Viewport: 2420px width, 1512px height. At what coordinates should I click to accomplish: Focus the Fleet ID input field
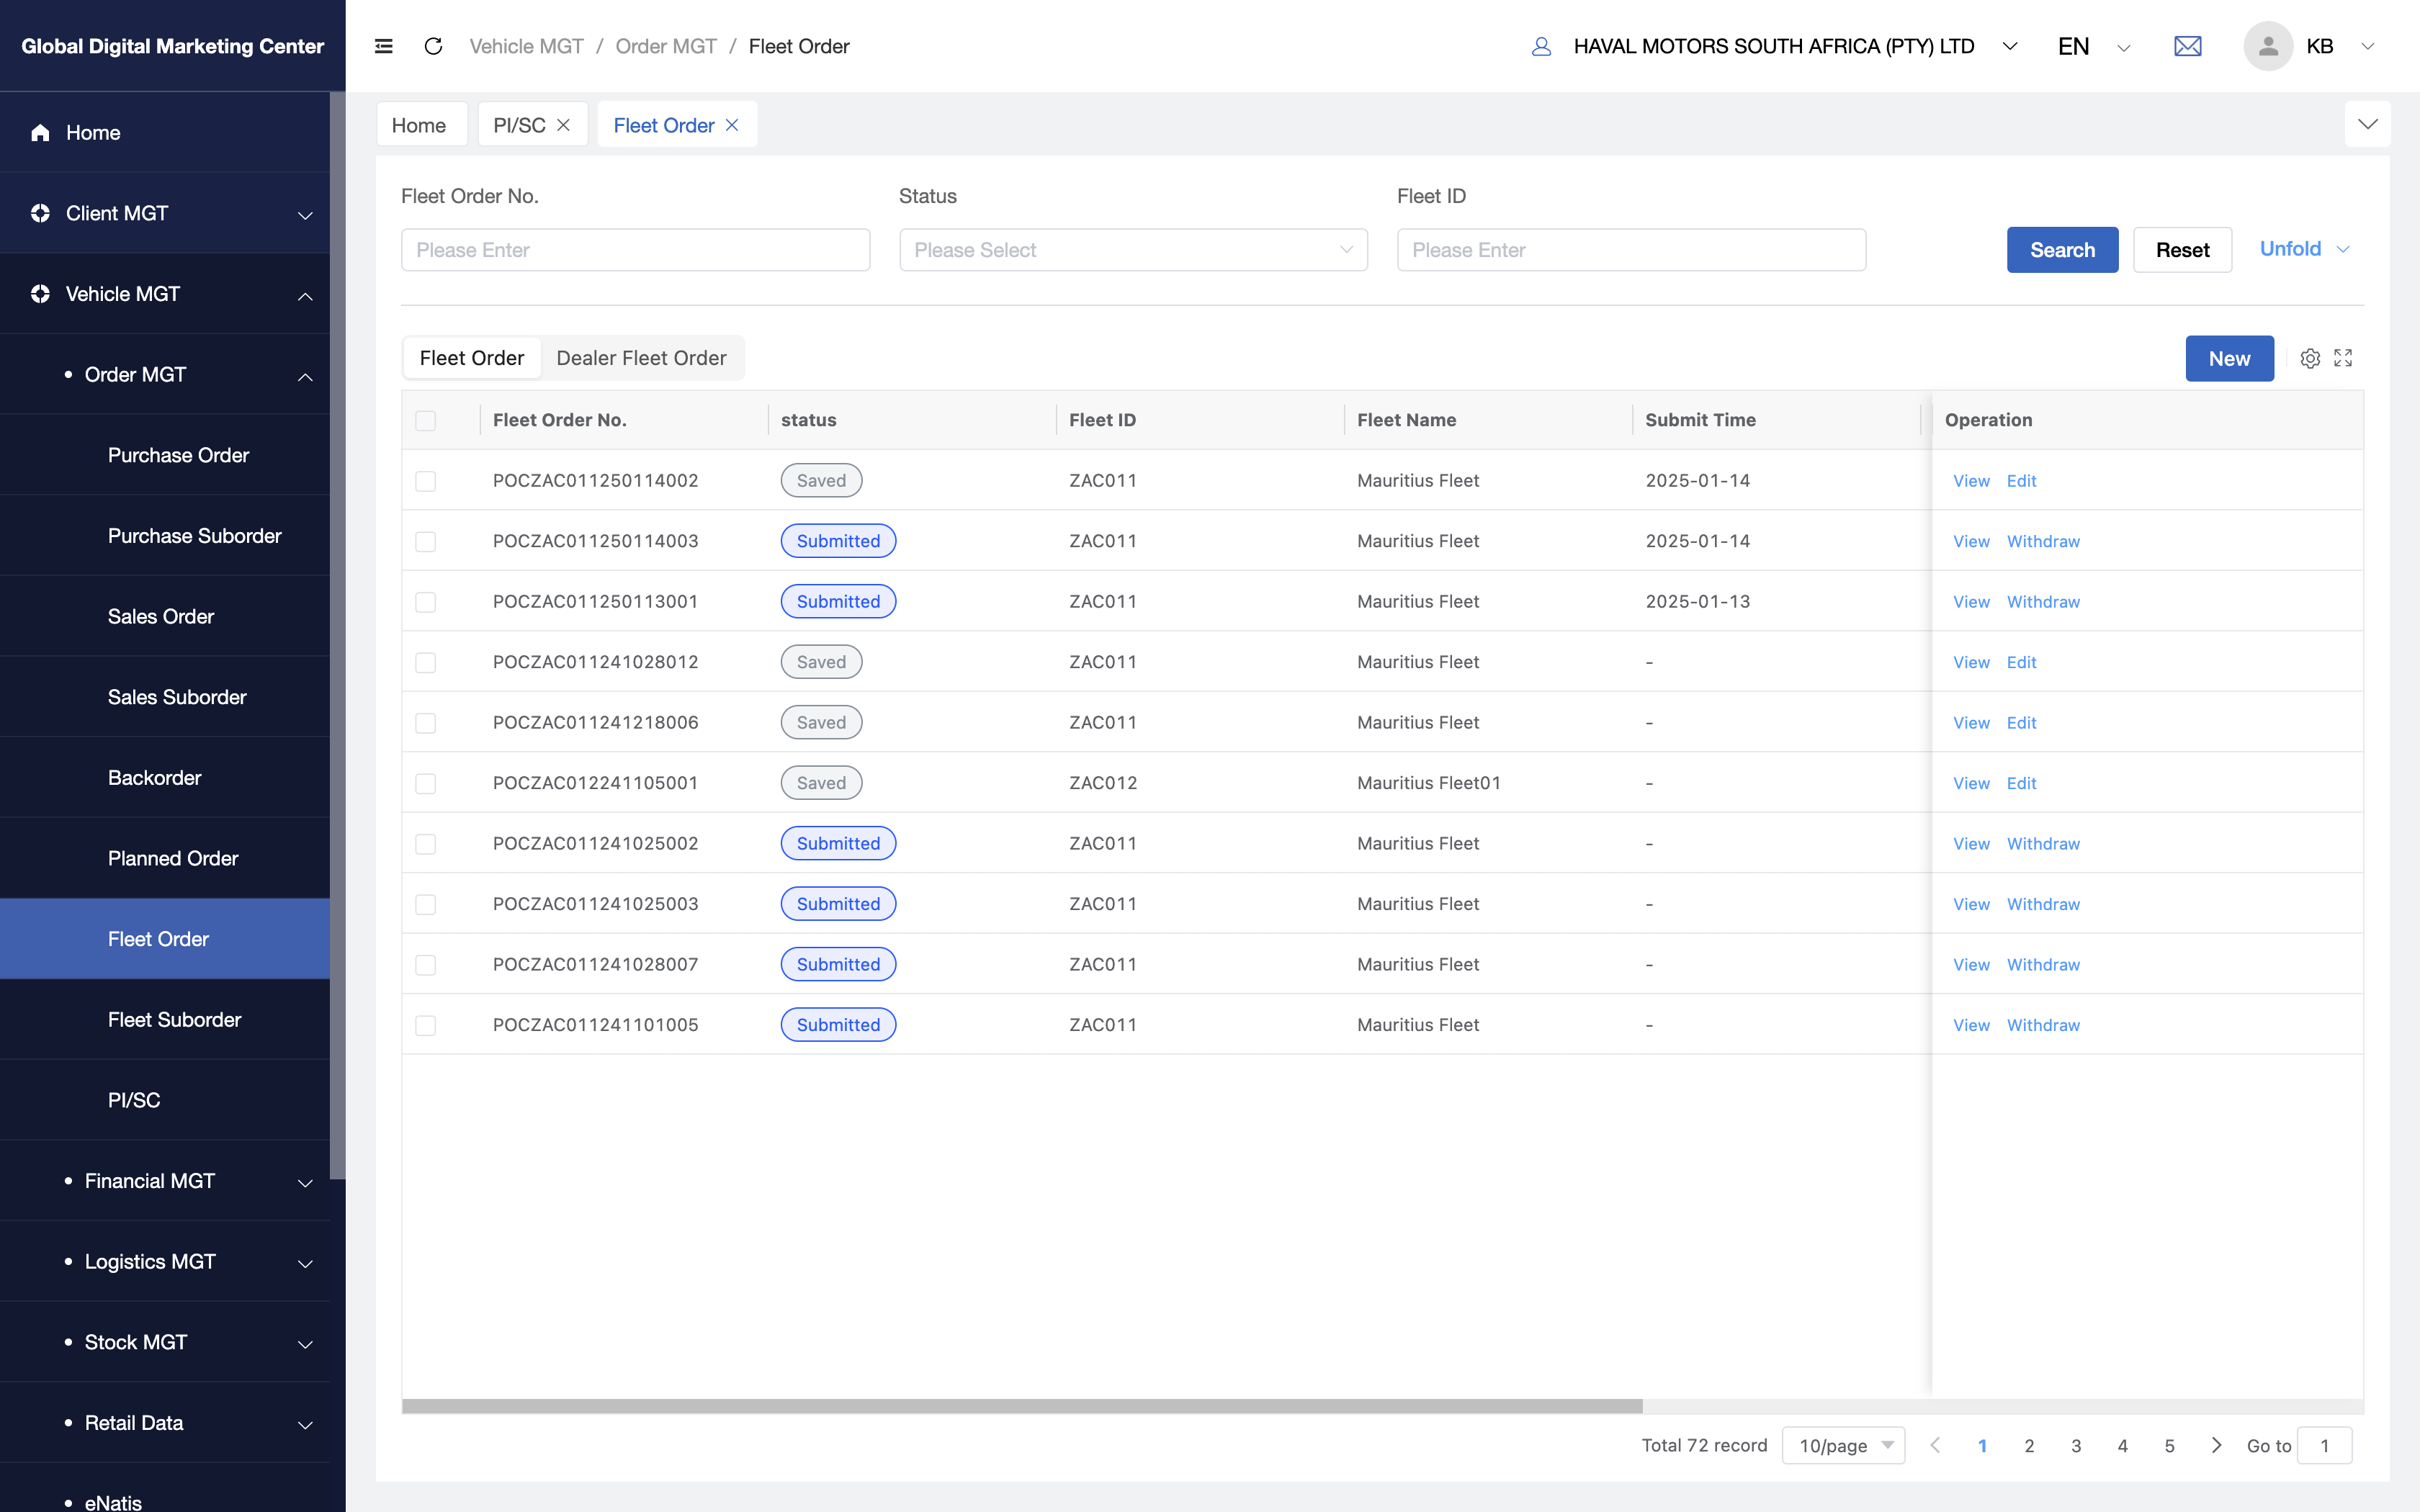pos(1631,250)
